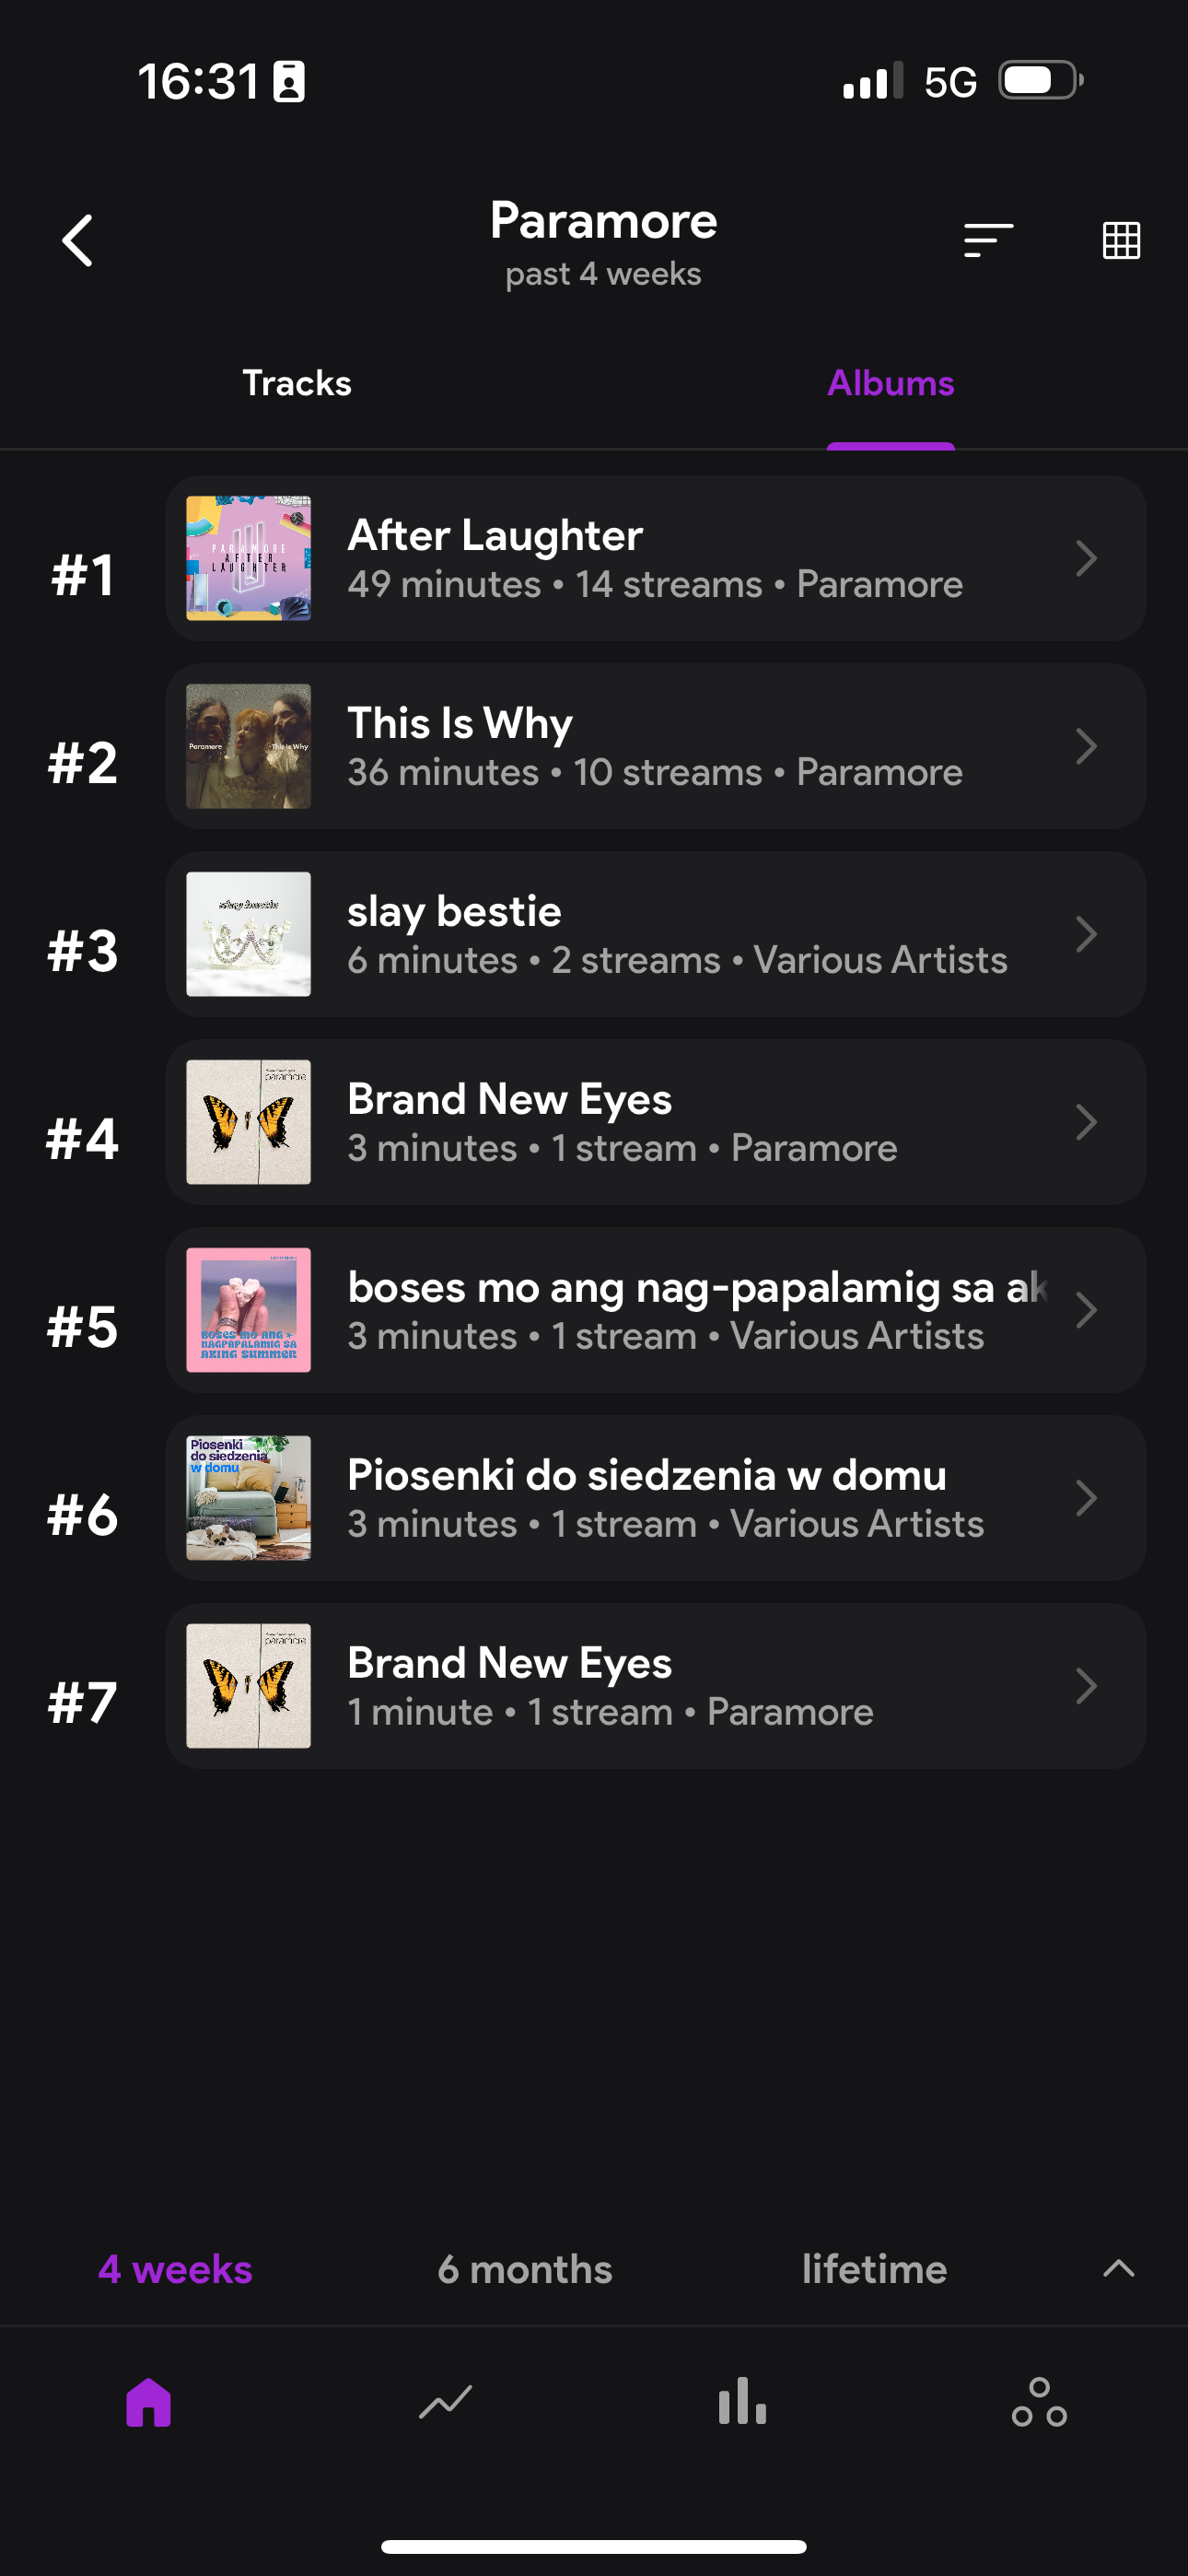The image size is (1188, 2576).
Task: Tap the 5G network status indicator
Action: point(949,82)
